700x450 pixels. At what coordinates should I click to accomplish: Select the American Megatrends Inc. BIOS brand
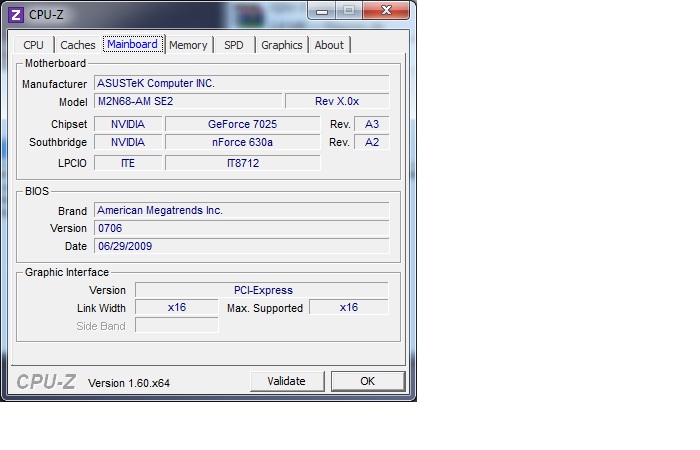click(x=242, y=210)
